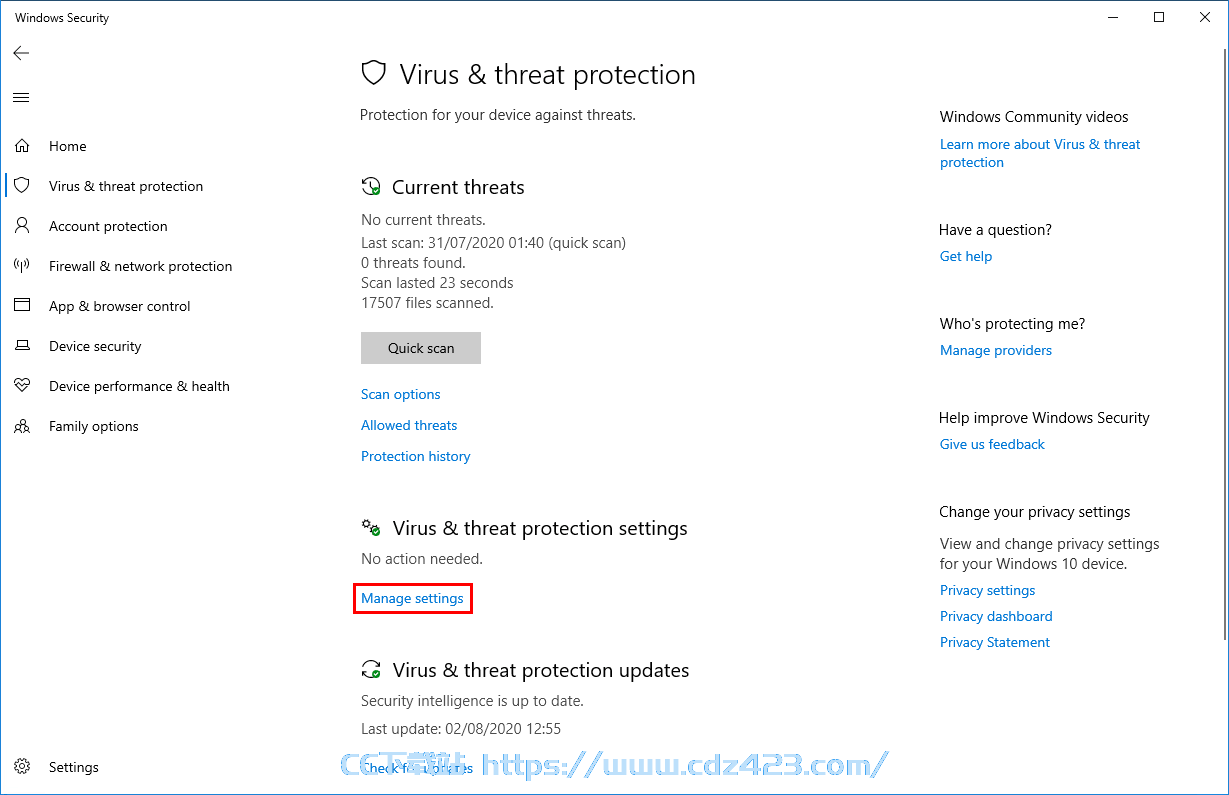The image size is (1229, 795).
Task: Select the Account protection person icon
Action: tap(22, 226)
